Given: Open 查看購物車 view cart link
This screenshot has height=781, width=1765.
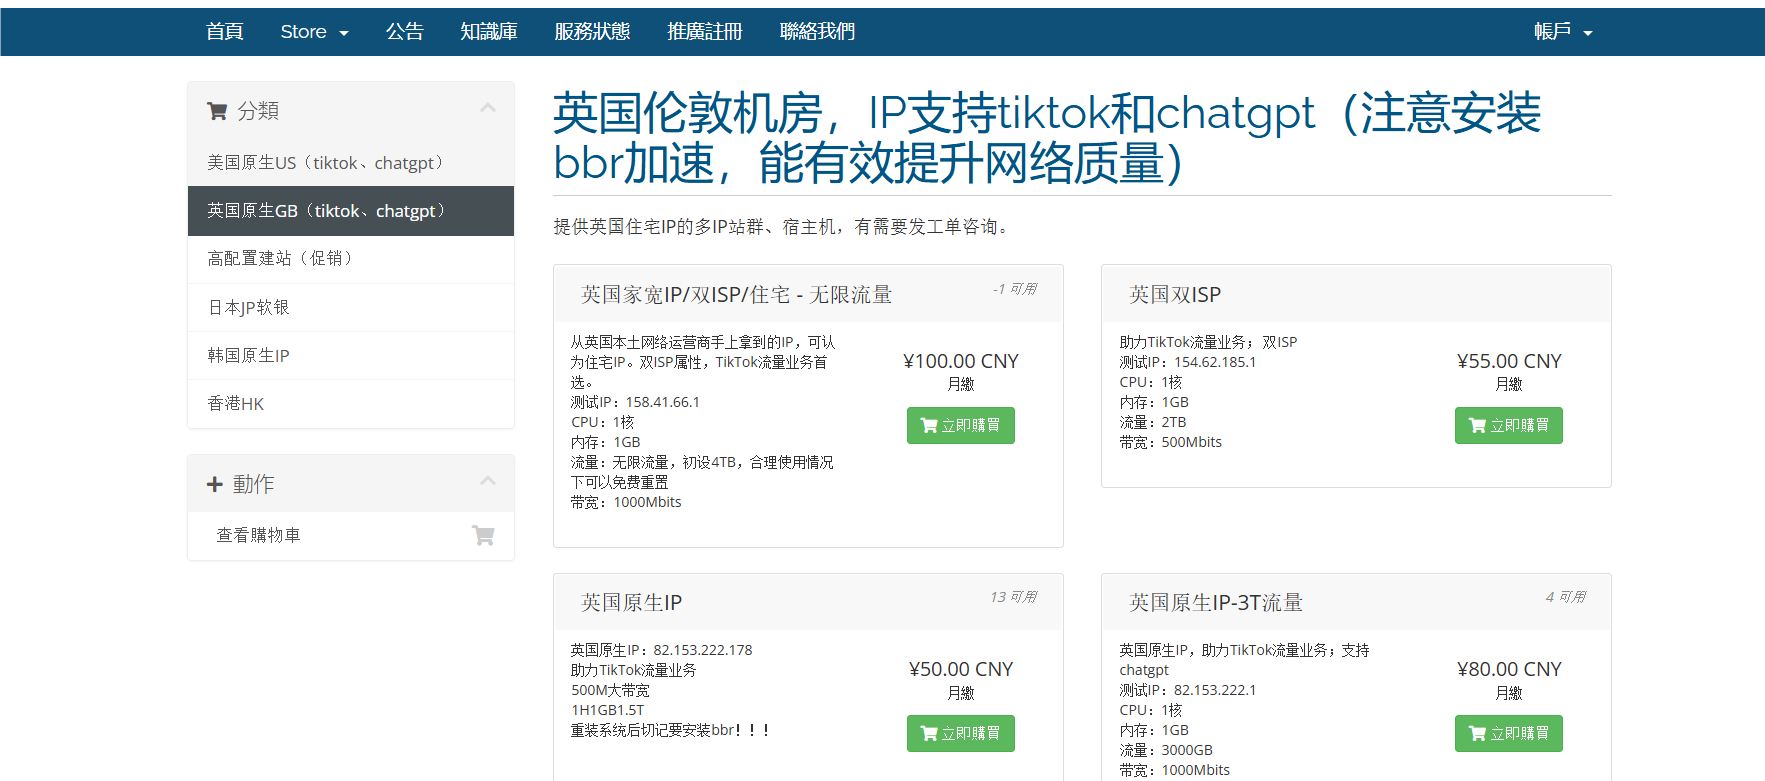Looking at the screenshot, I should pos(351,535).
